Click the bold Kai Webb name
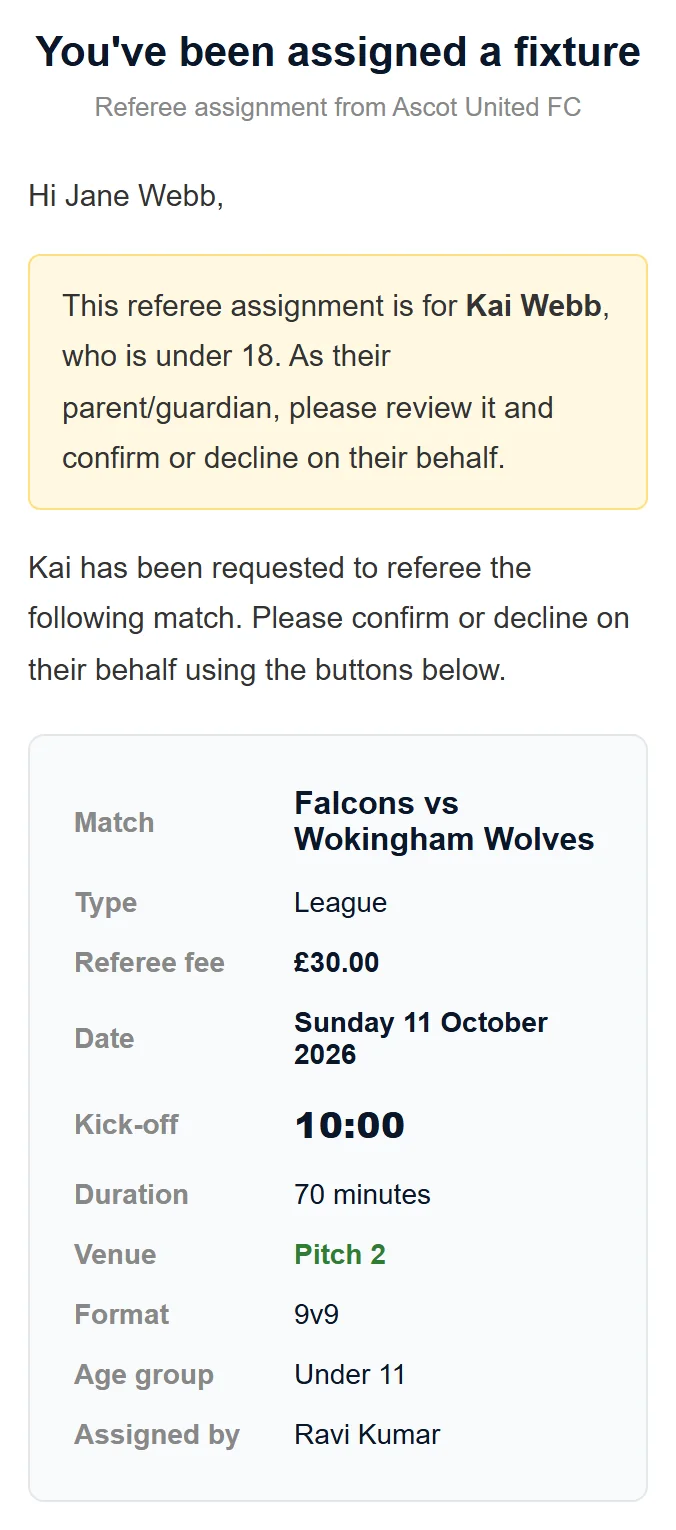Viewport: 676px width, 1530px height. 534,305
